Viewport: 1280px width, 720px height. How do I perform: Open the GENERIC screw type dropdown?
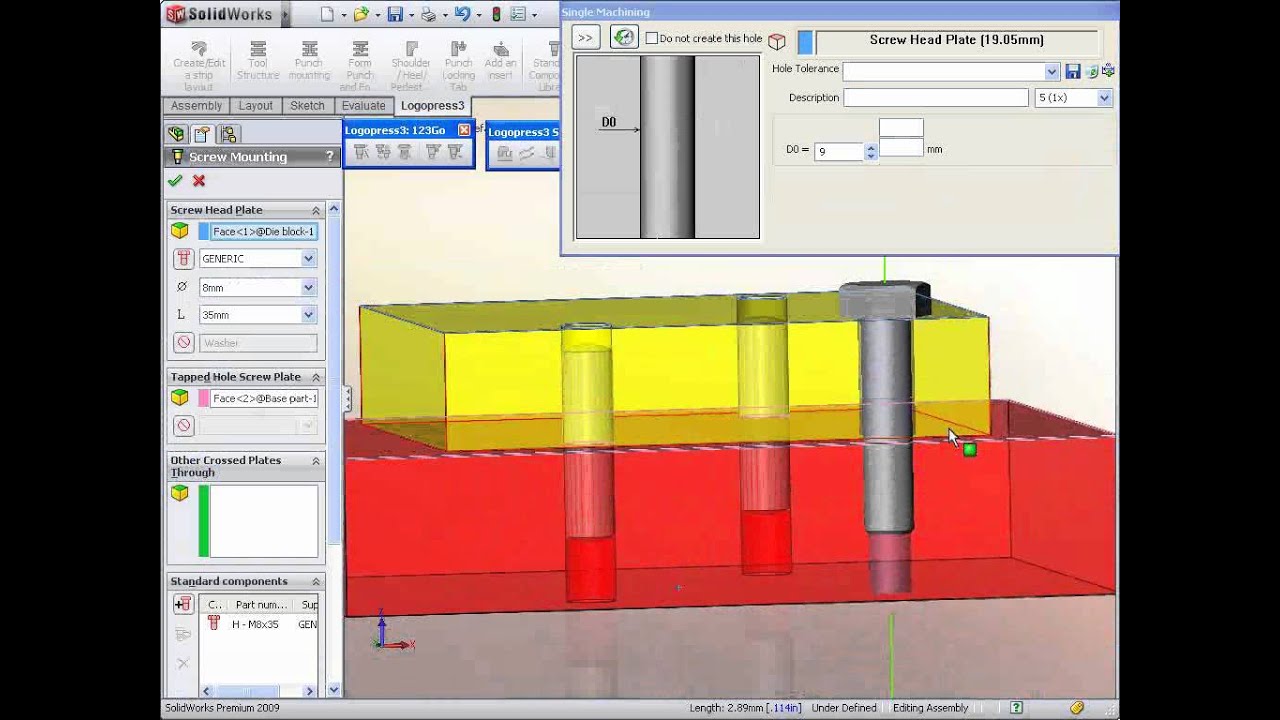click(x=308, y=258)
